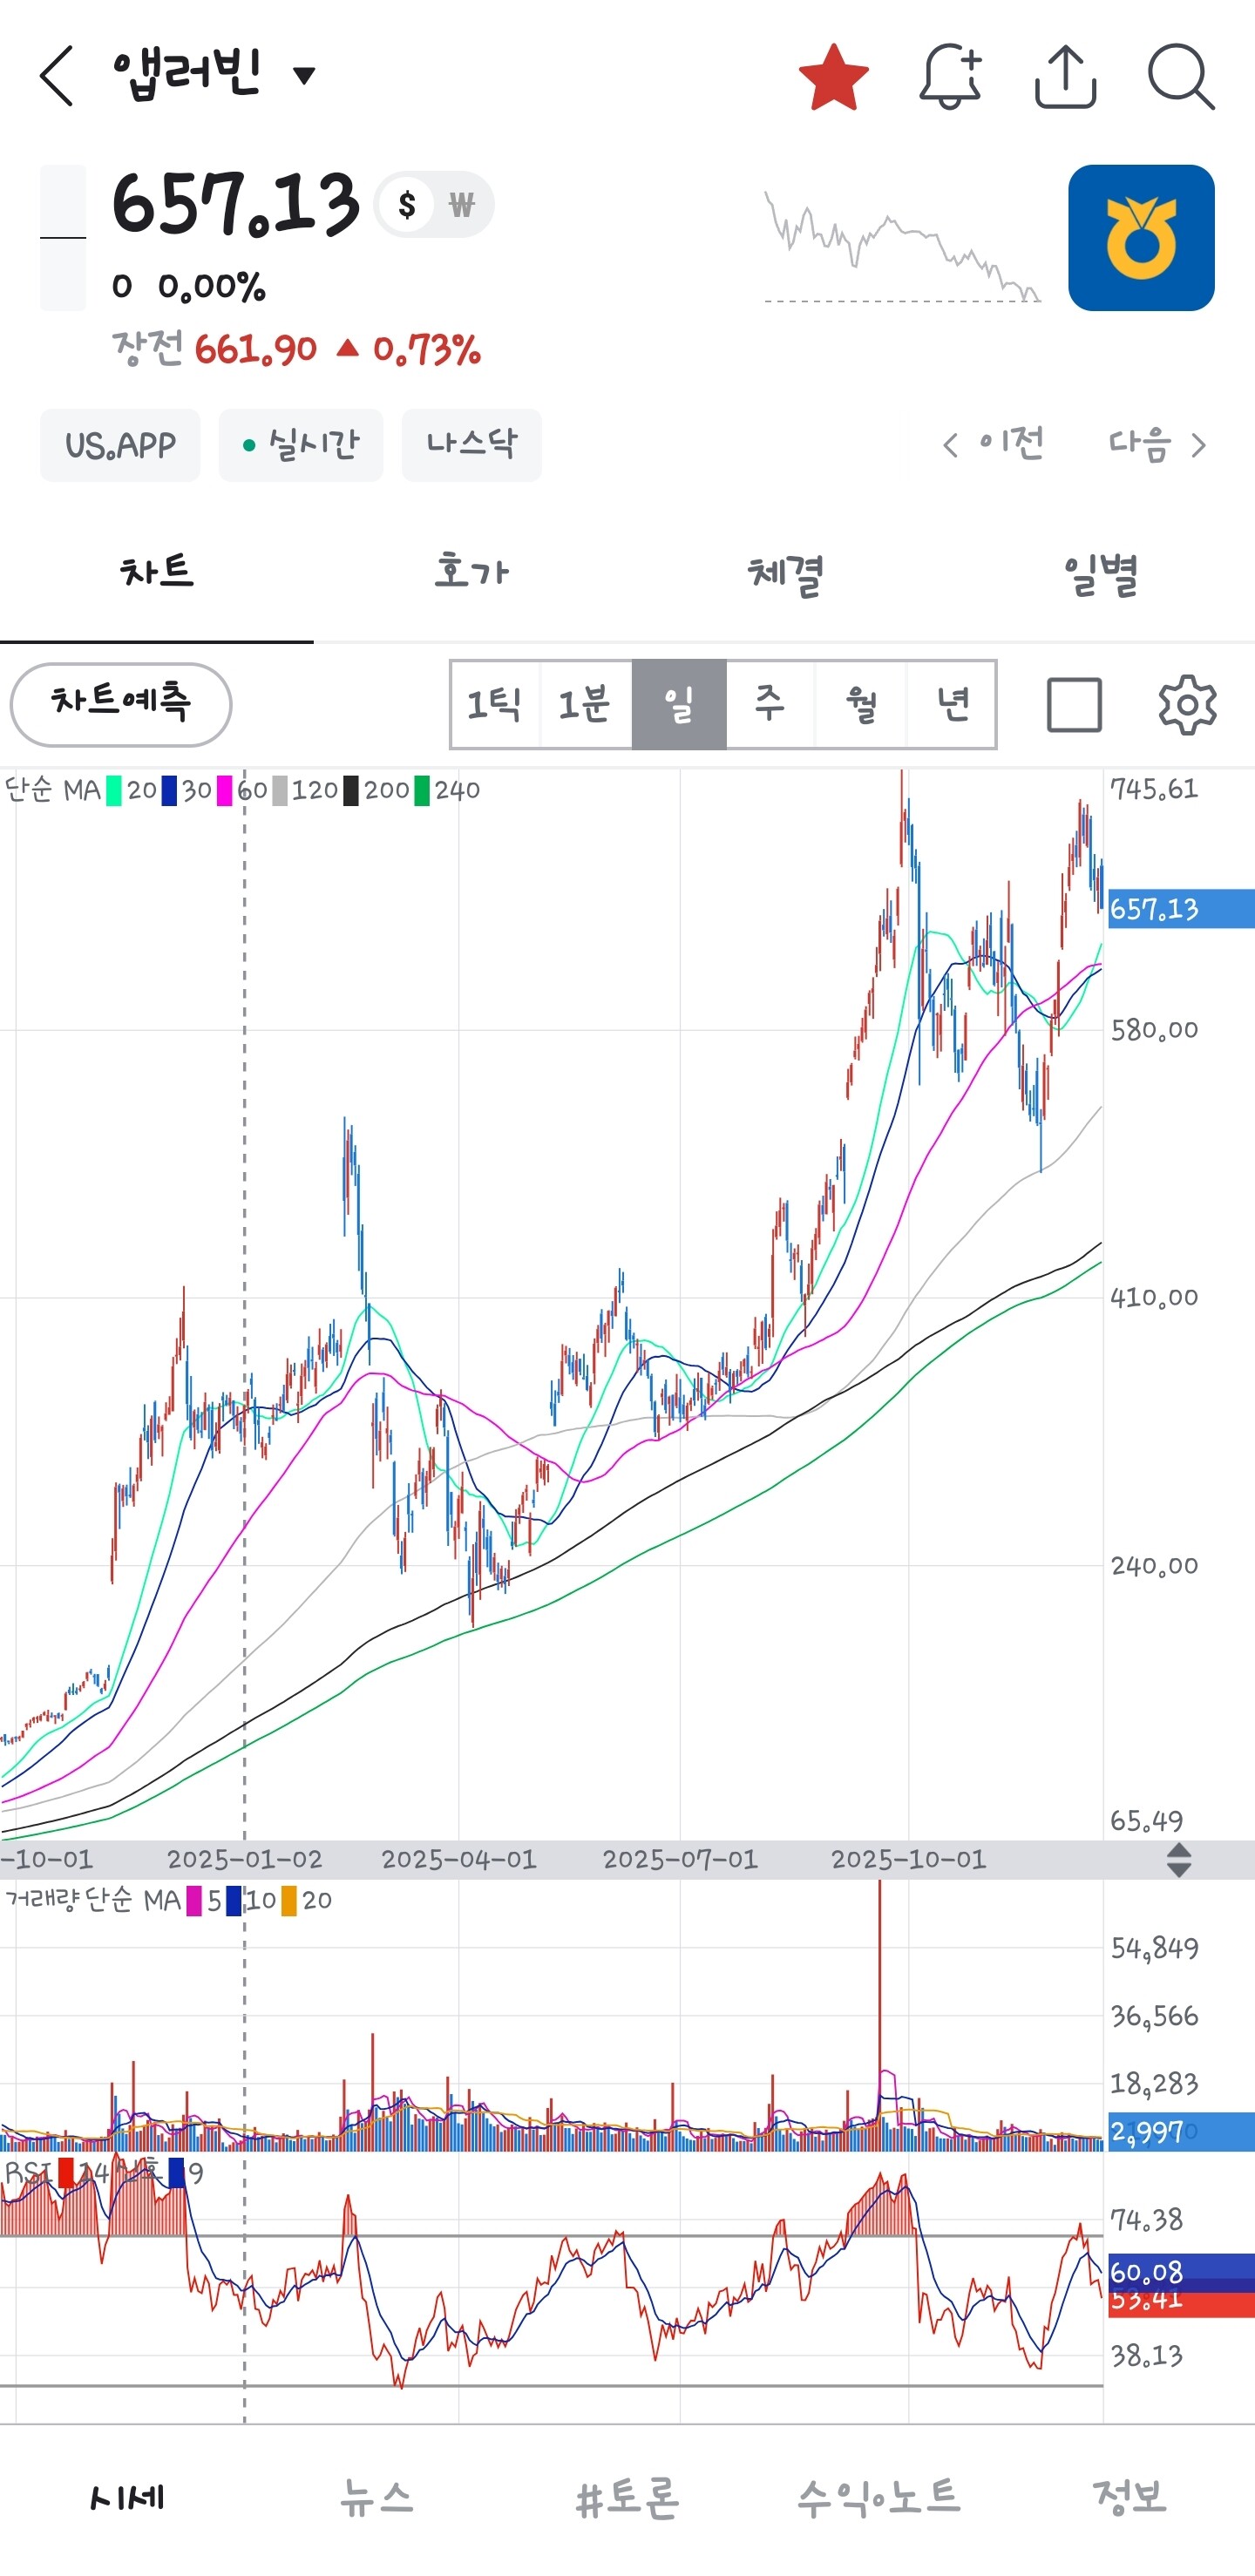This screenshot has height=2576, width=1255.
Task: Go to previous stock with 이전
Action: (x=994, y=444)
